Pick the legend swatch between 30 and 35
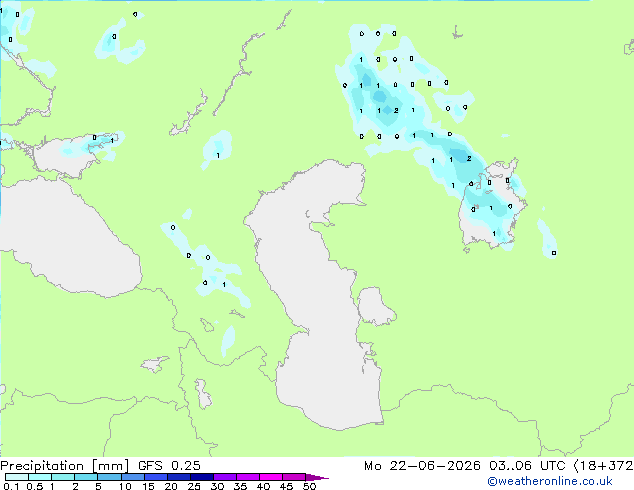The image size is (634, 490). pyautogui.click(x=225, y=477)
